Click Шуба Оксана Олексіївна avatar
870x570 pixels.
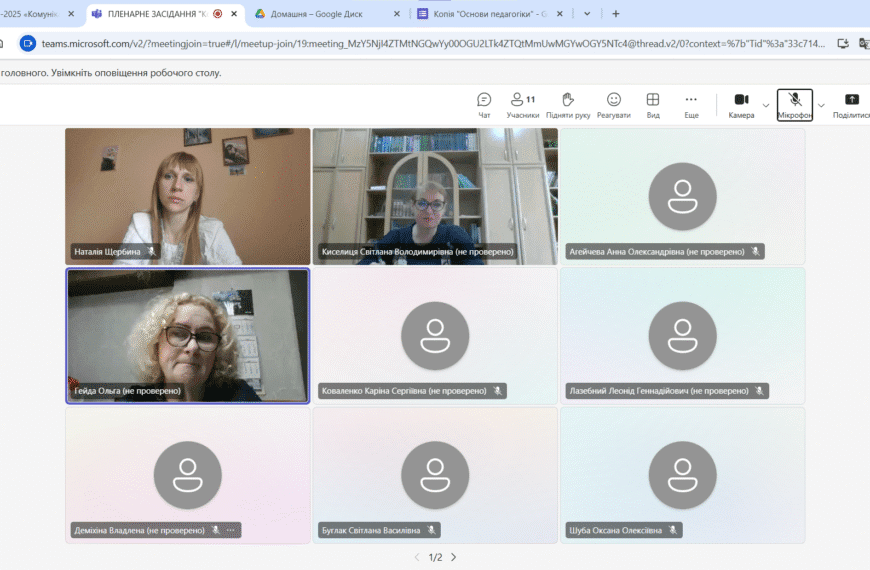tap(682, 475)
